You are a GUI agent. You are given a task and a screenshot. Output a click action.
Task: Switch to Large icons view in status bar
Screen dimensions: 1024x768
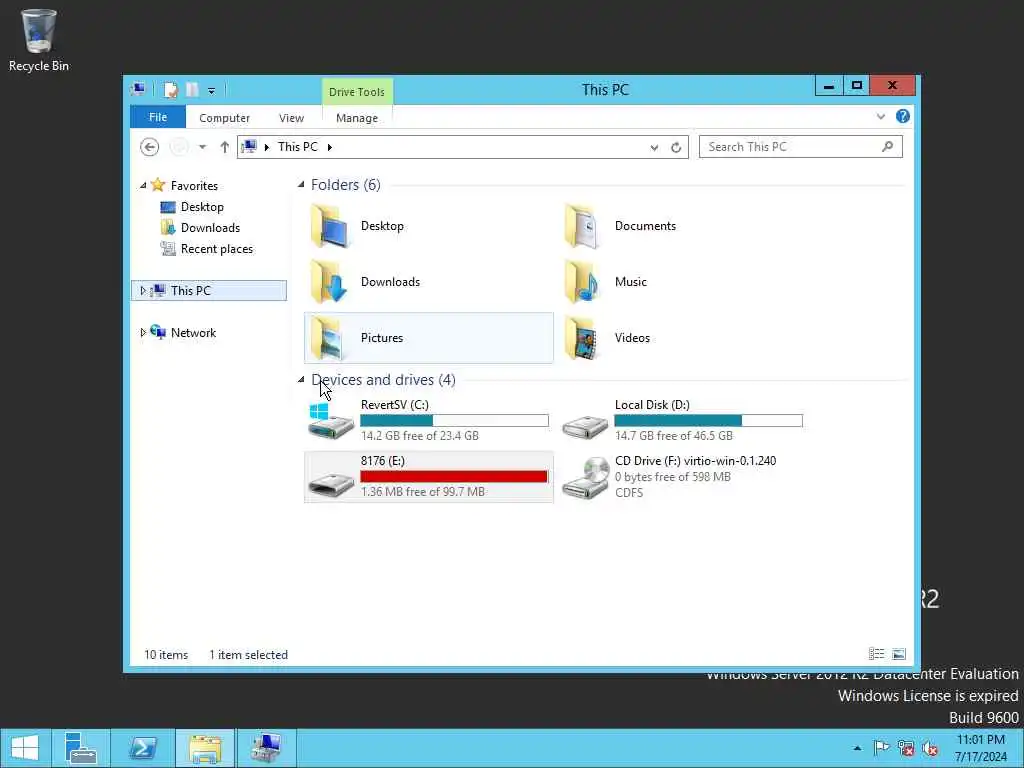click(899, 654)
